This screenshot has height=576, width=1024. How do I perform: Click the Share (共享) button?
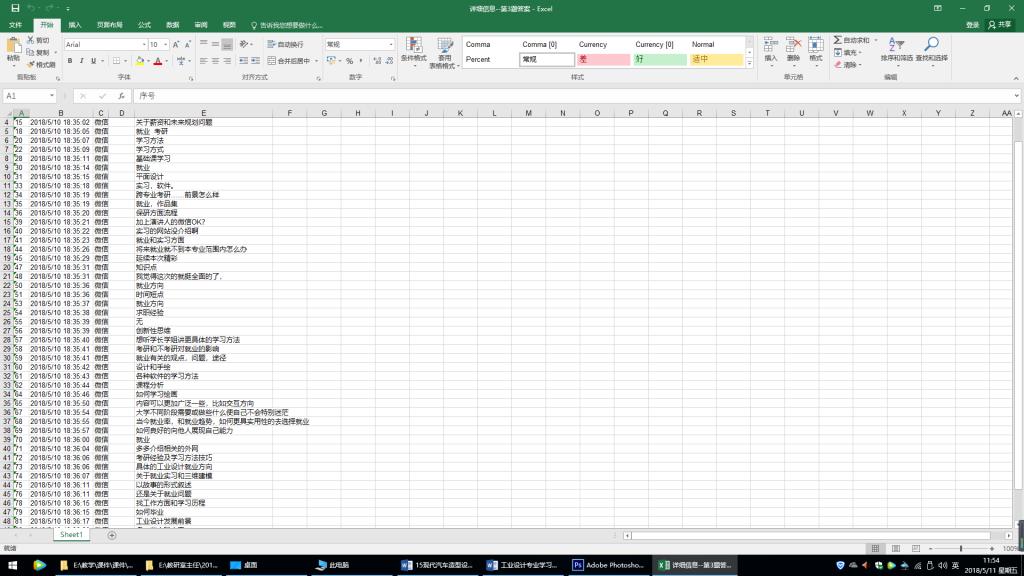pos(999,24)
